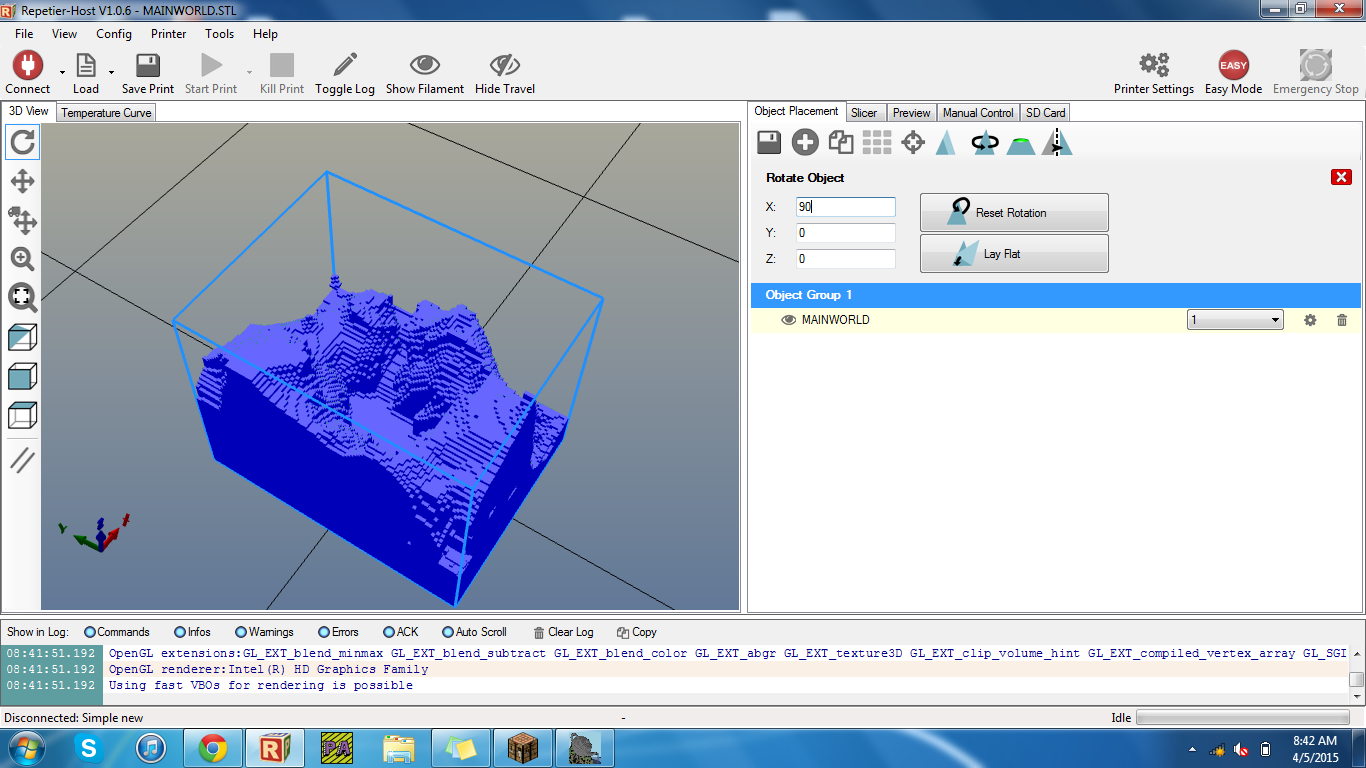The image size is (1366, 768).
Task: Click the Scale object cone icon
Action: click(945, 142)
